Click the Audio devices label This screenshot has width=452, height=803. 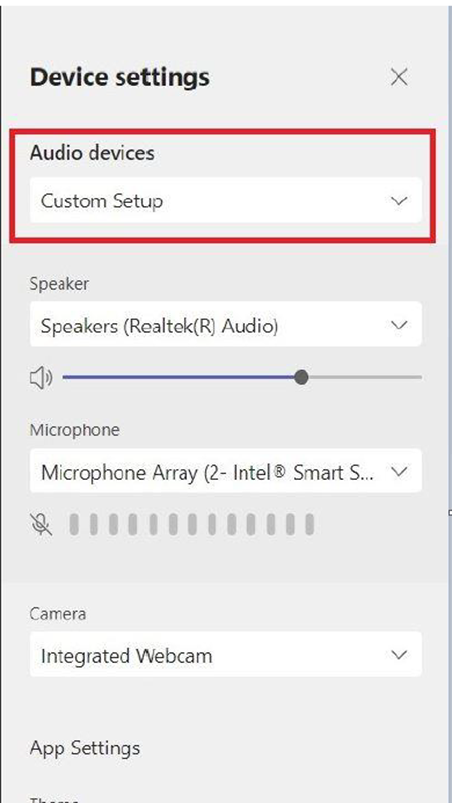point(92,153)
